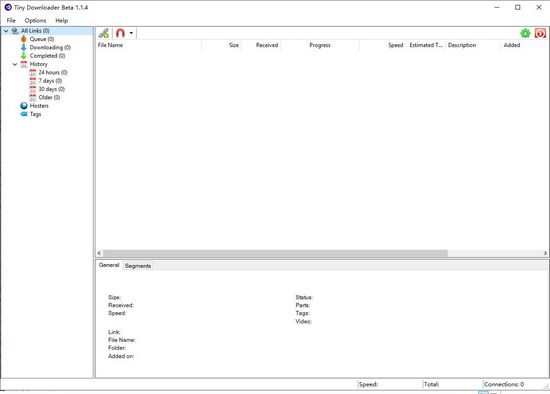Screen dimensions: 550x394
Task: Click the horizontal scrollbar left arrow
Action: (99, 253)
